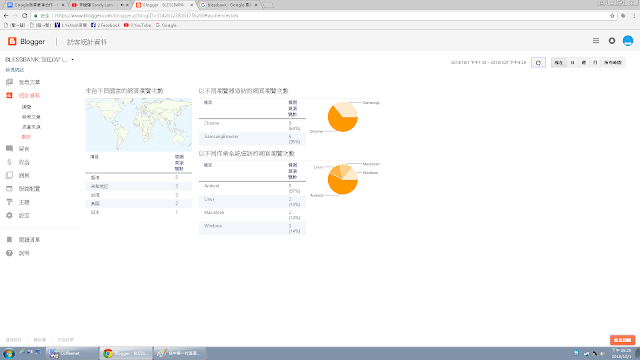Open the Google bookmark in bookmarks bar

166,25
